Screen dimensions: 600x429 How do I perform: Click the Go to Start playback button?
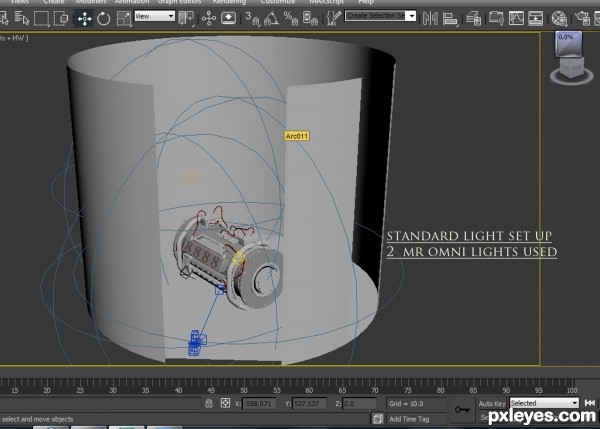click(x=590, y=403)
